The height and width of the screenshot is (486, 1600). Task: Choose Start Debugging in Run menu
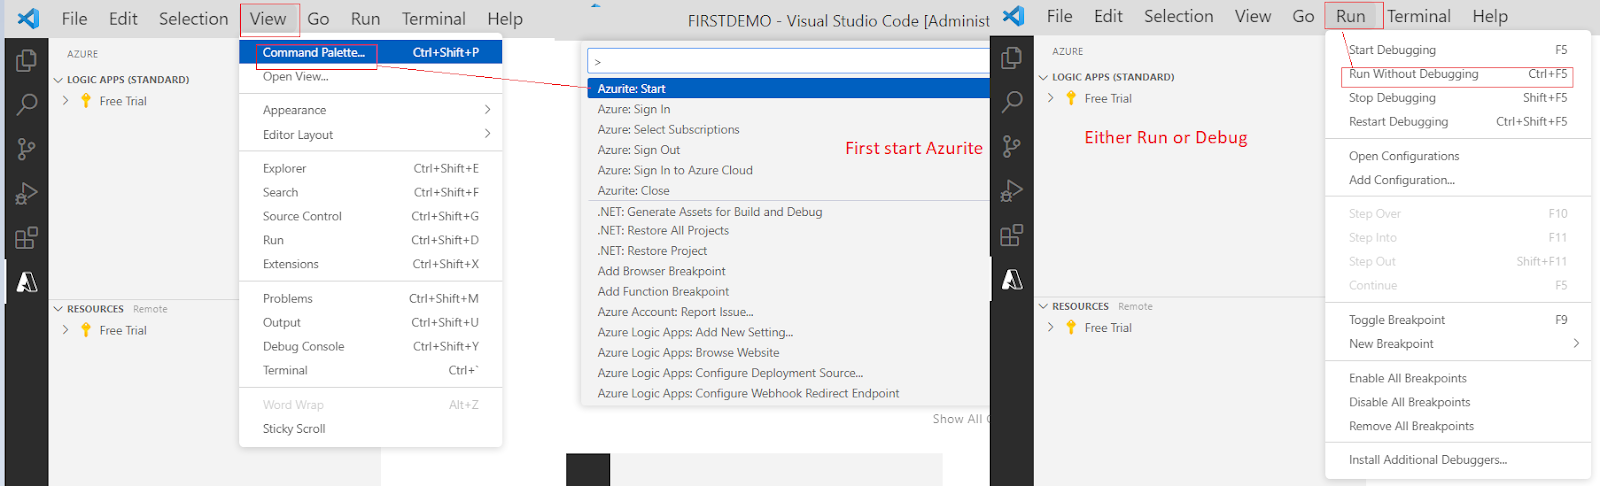pyautogui.click(x=1458, y=50)
